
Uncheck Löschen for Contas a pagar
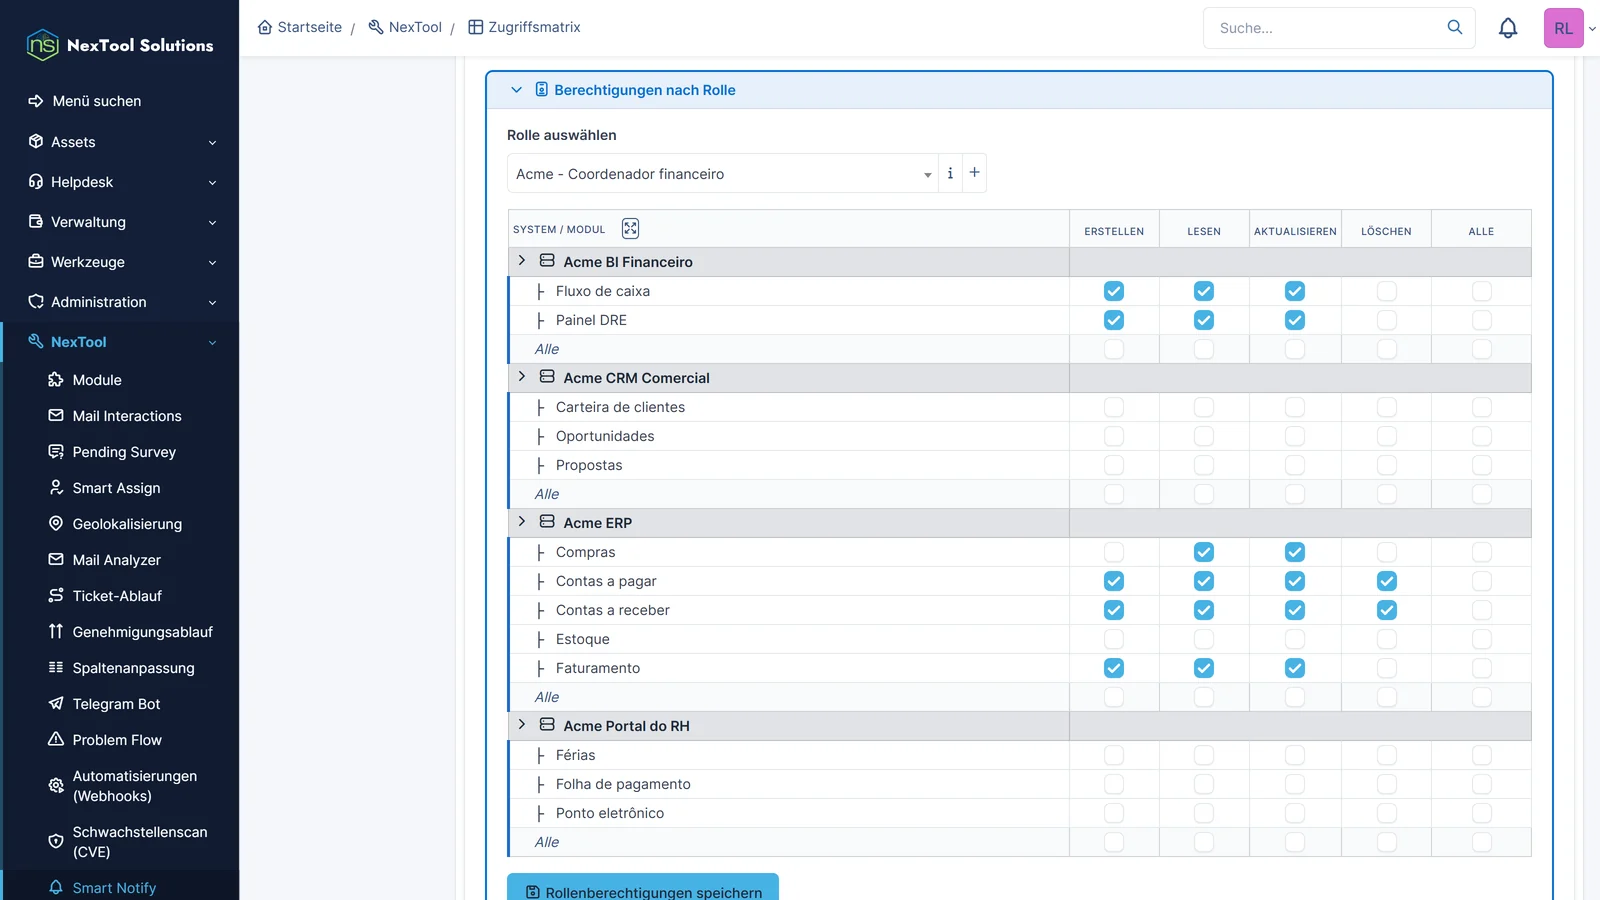tap(1386, 581)
